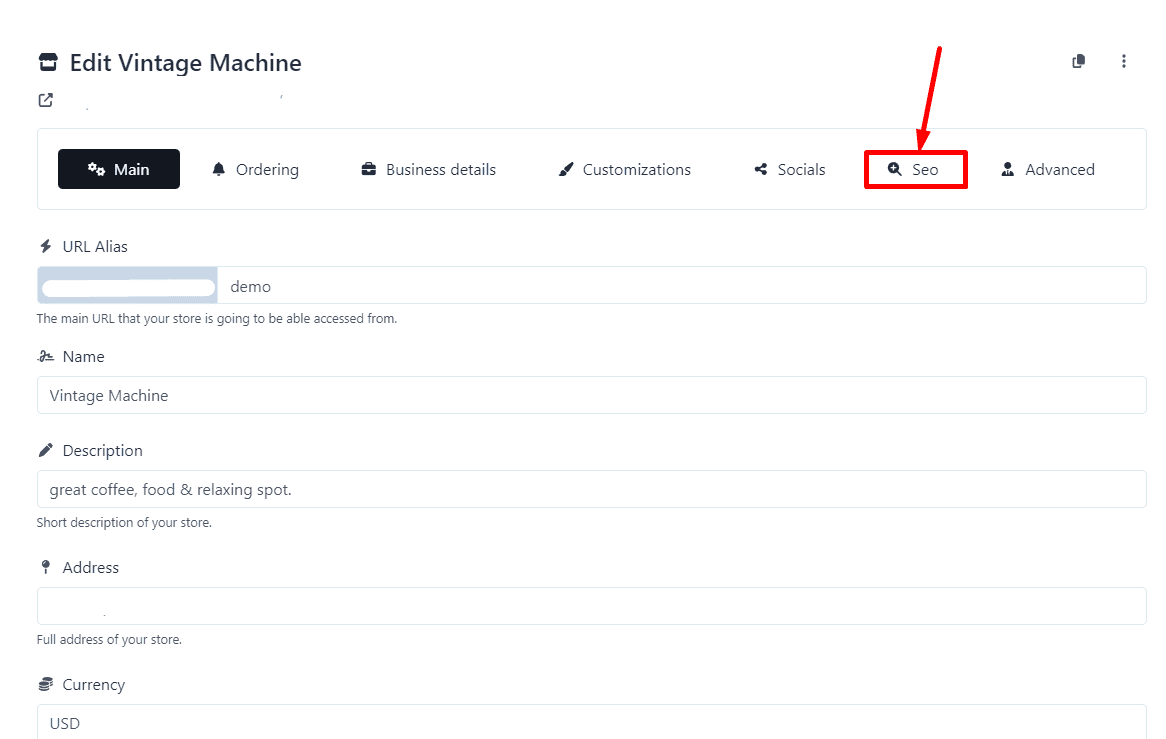Focus the Name field with Vintage Machine

591,395
